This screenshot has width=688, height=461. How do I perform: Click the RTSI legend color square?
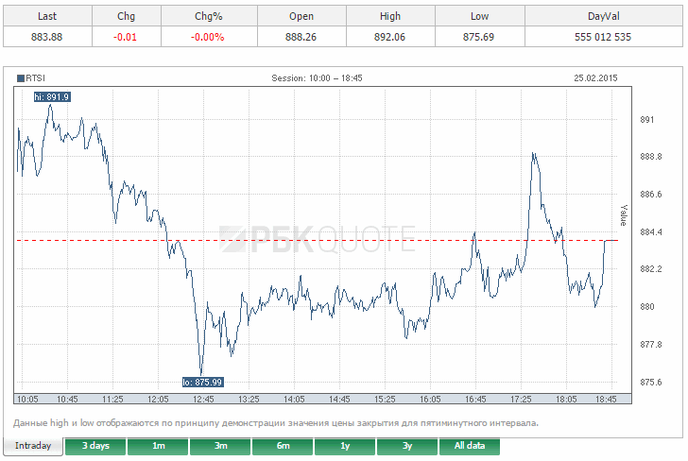pyautogui.click(x=19, y=77)
